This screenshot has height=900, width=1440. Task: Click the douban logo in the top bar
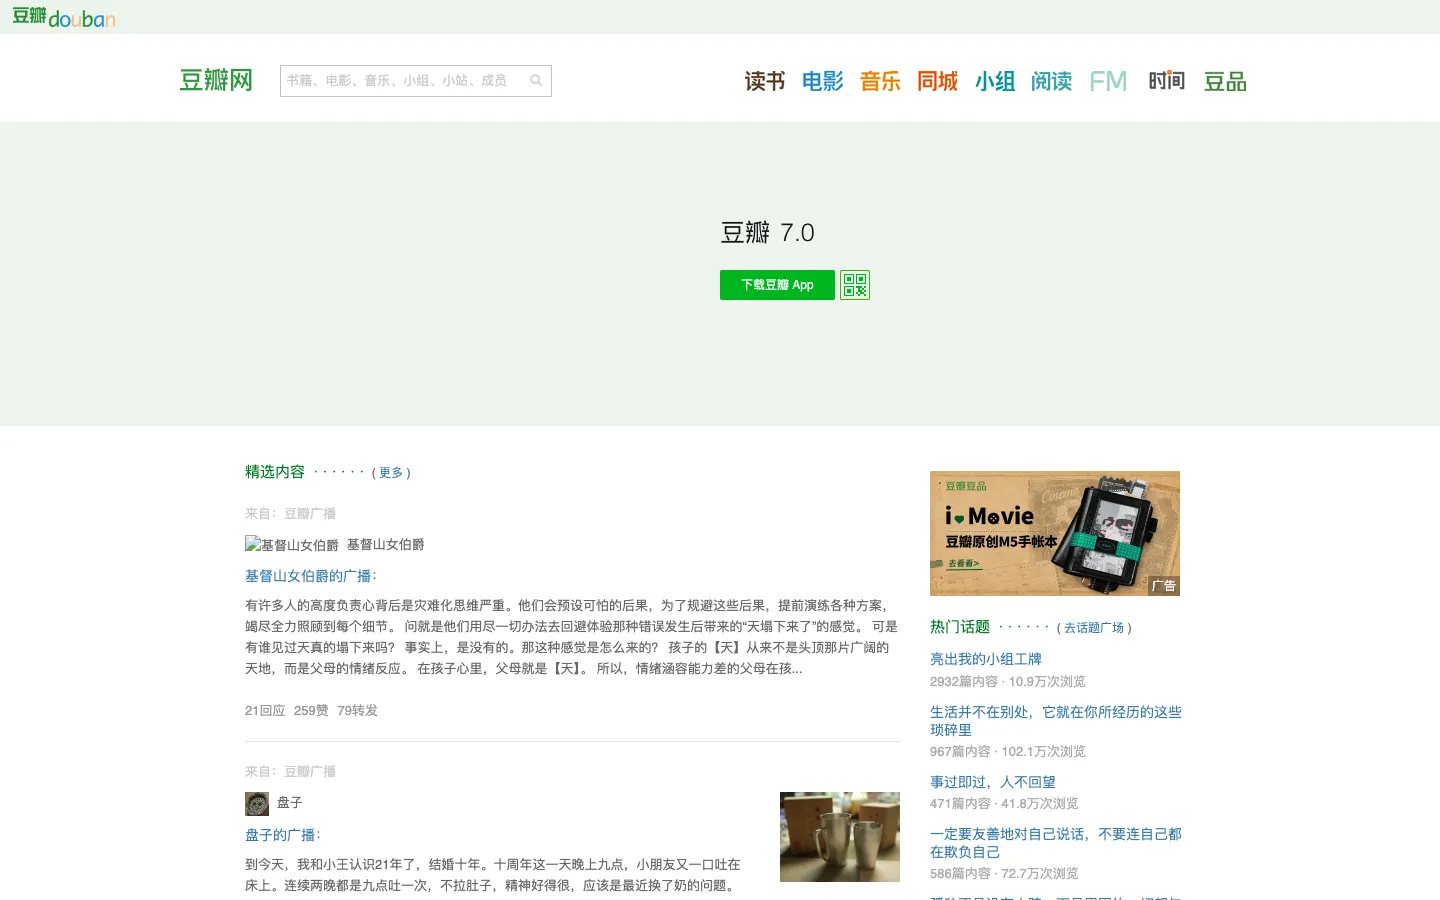[x=64, y=17]
